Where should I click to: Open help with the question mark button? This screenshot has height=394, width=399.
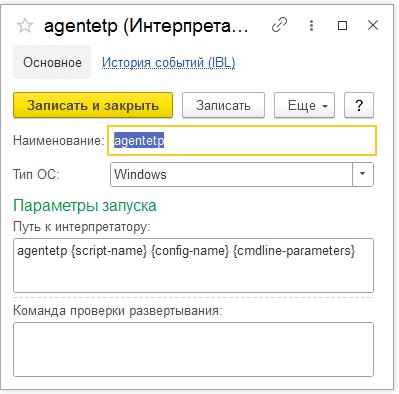[359, 105]
